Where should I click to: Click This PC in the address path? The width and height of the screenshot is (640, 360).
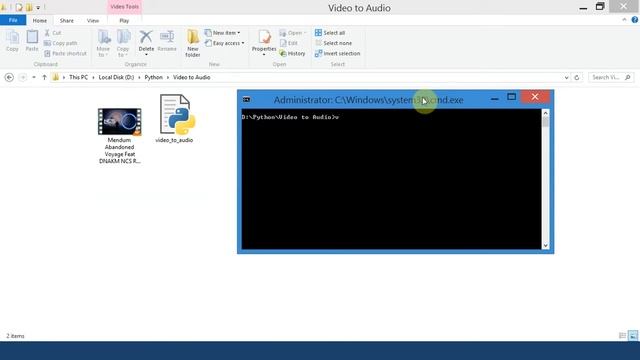tap(78, 77)
